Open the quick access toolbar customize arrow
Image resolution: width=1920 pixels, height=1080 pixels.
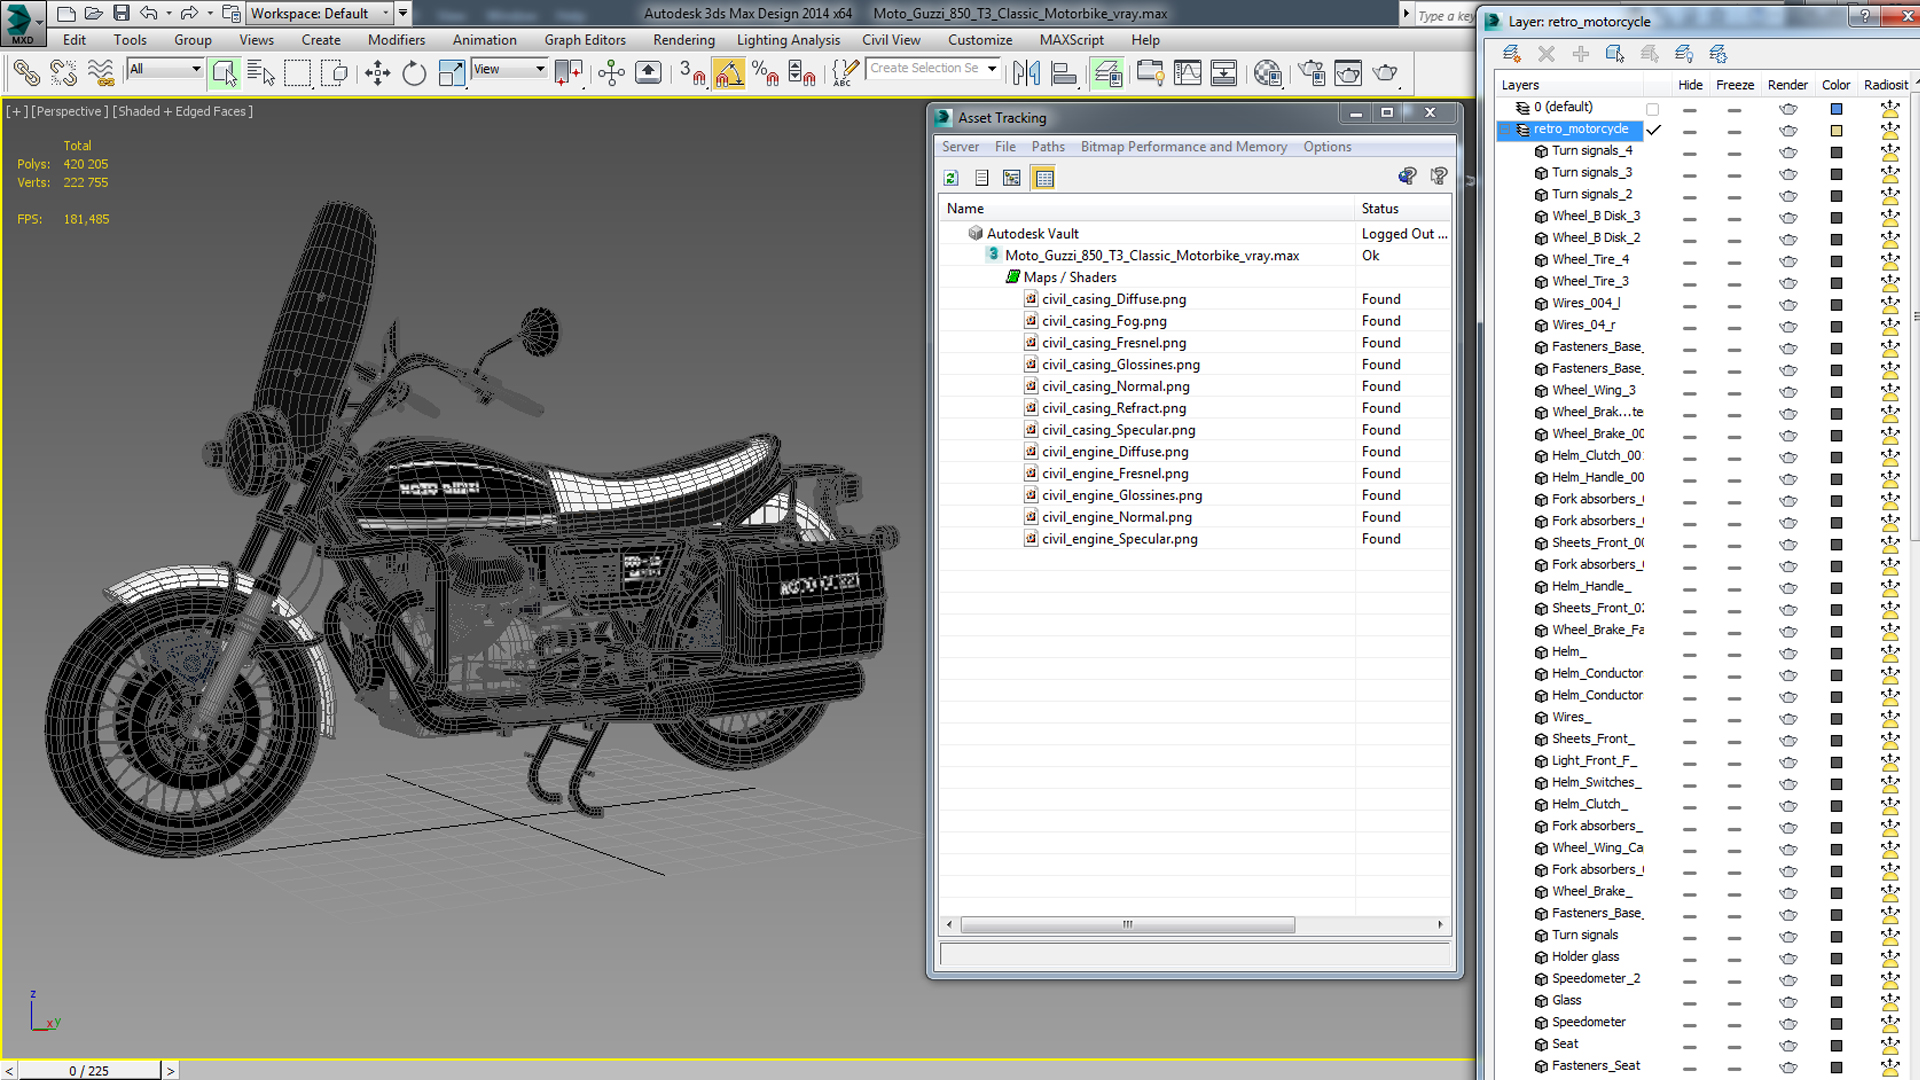click(x=403, y=13)
